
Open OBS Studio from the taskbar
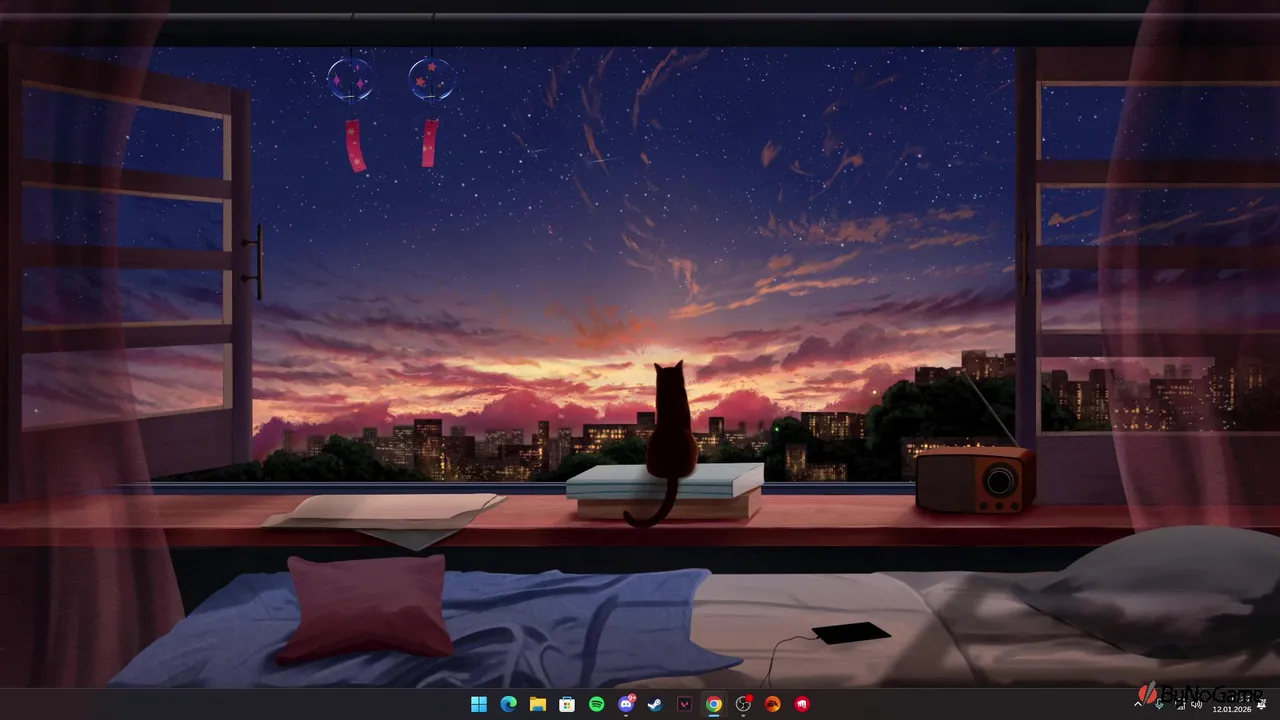point(743,704)
